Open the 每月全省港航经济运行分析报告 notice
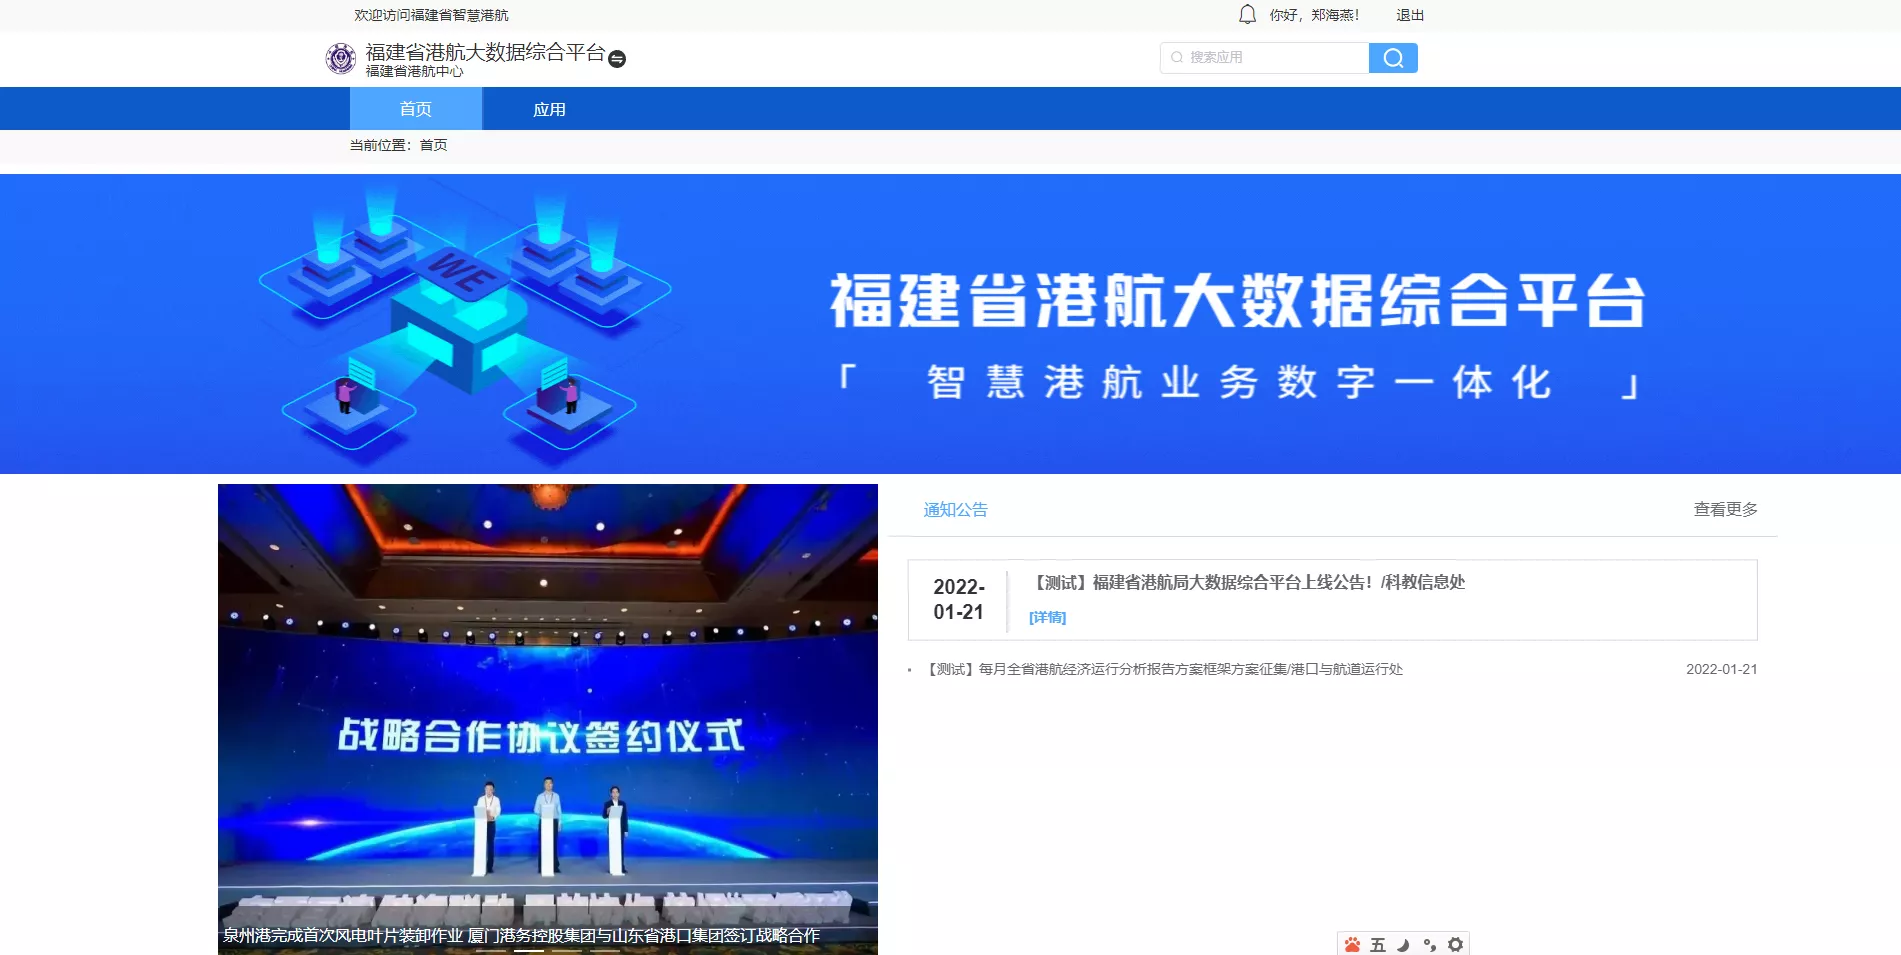The width and height of the screenshot is (1901, 955). 1165,669
